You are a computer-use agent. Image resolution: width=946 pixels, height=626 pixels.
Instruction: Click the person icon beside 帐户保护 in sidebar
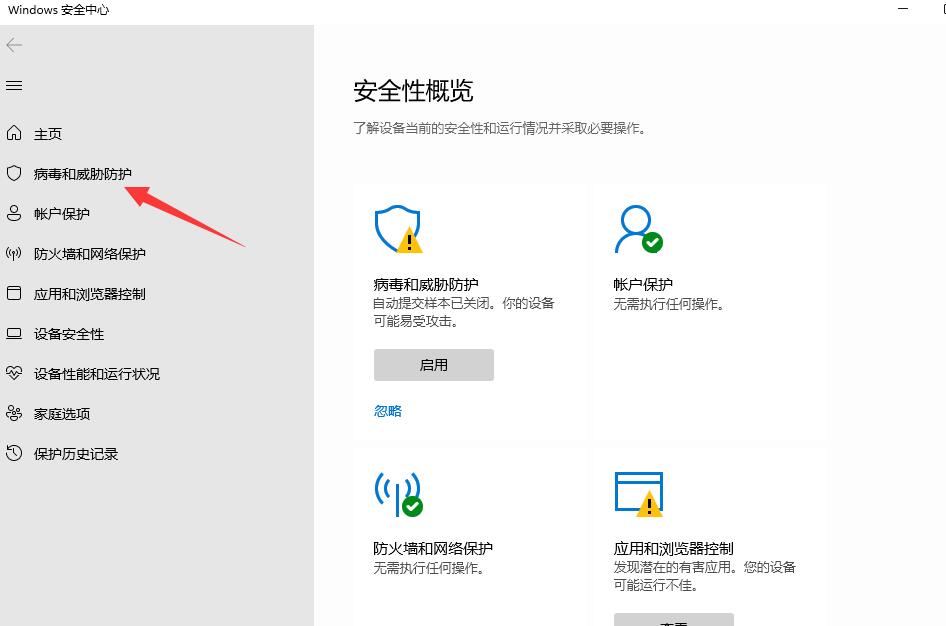pos(14,213)
